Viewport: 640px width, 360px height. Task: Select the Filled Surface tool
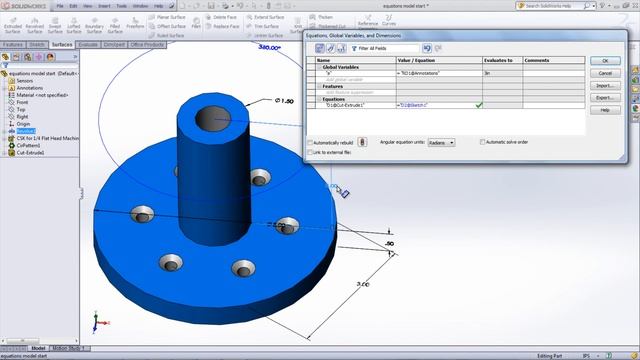(115, 25)
